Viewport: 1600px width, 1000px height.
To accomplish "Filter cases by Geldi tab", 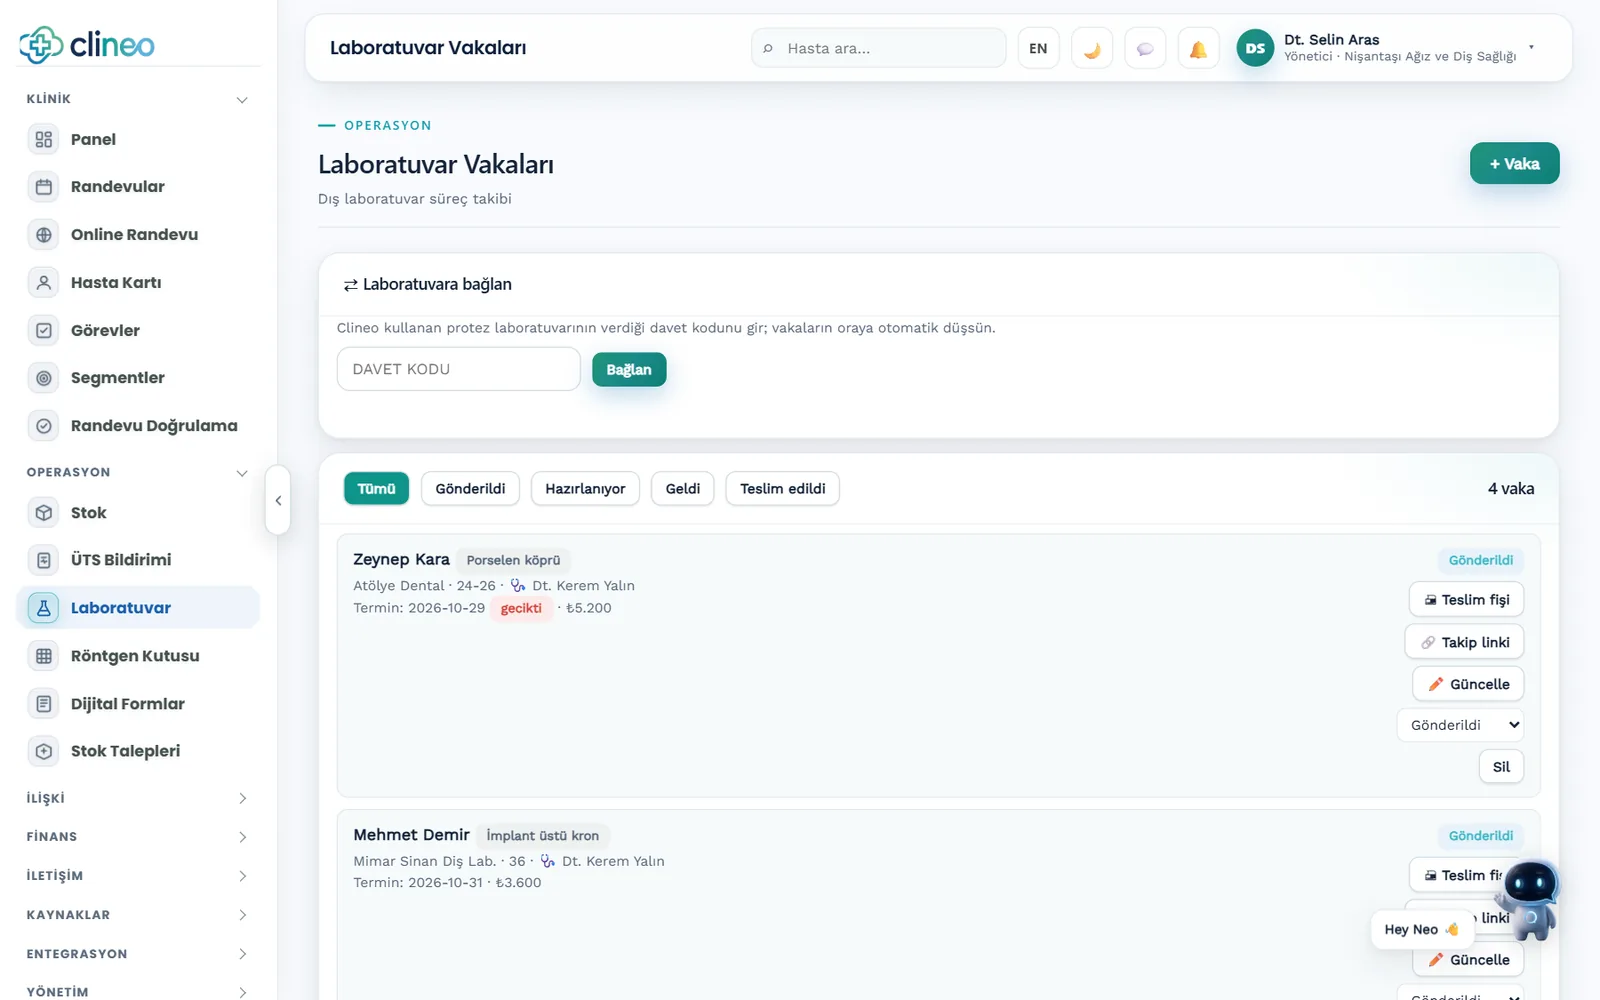I will tap(683, 489).
